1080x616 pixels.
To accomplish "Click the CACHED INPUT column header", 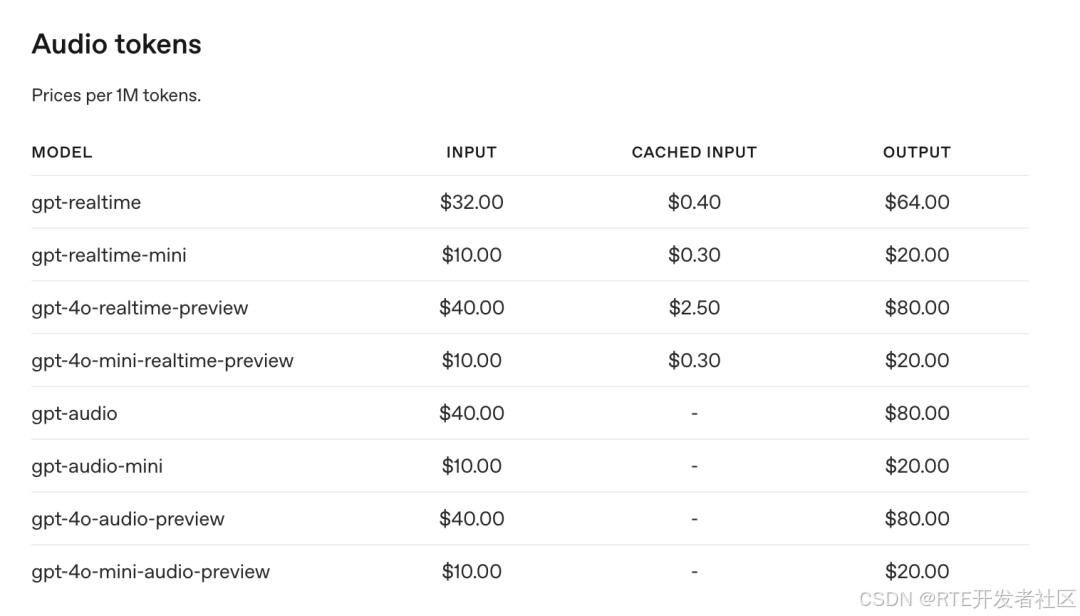I will (694, 152).
